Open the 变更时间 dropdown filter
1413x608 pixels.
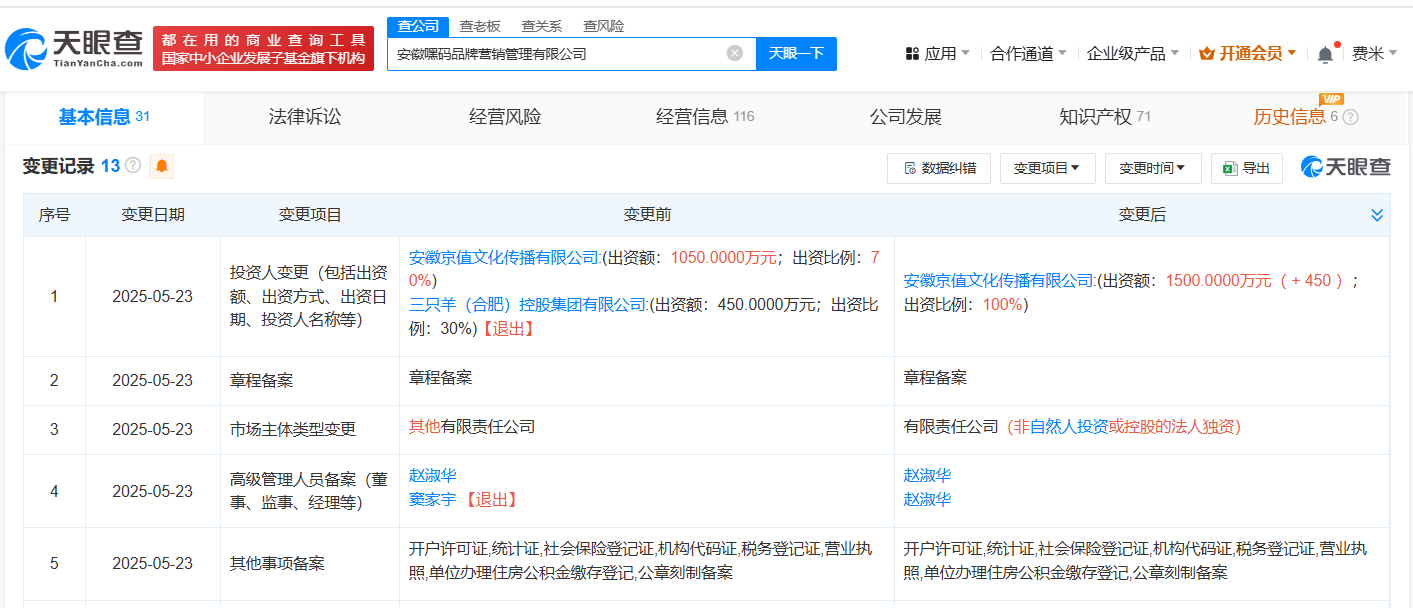coord(1153,168)
